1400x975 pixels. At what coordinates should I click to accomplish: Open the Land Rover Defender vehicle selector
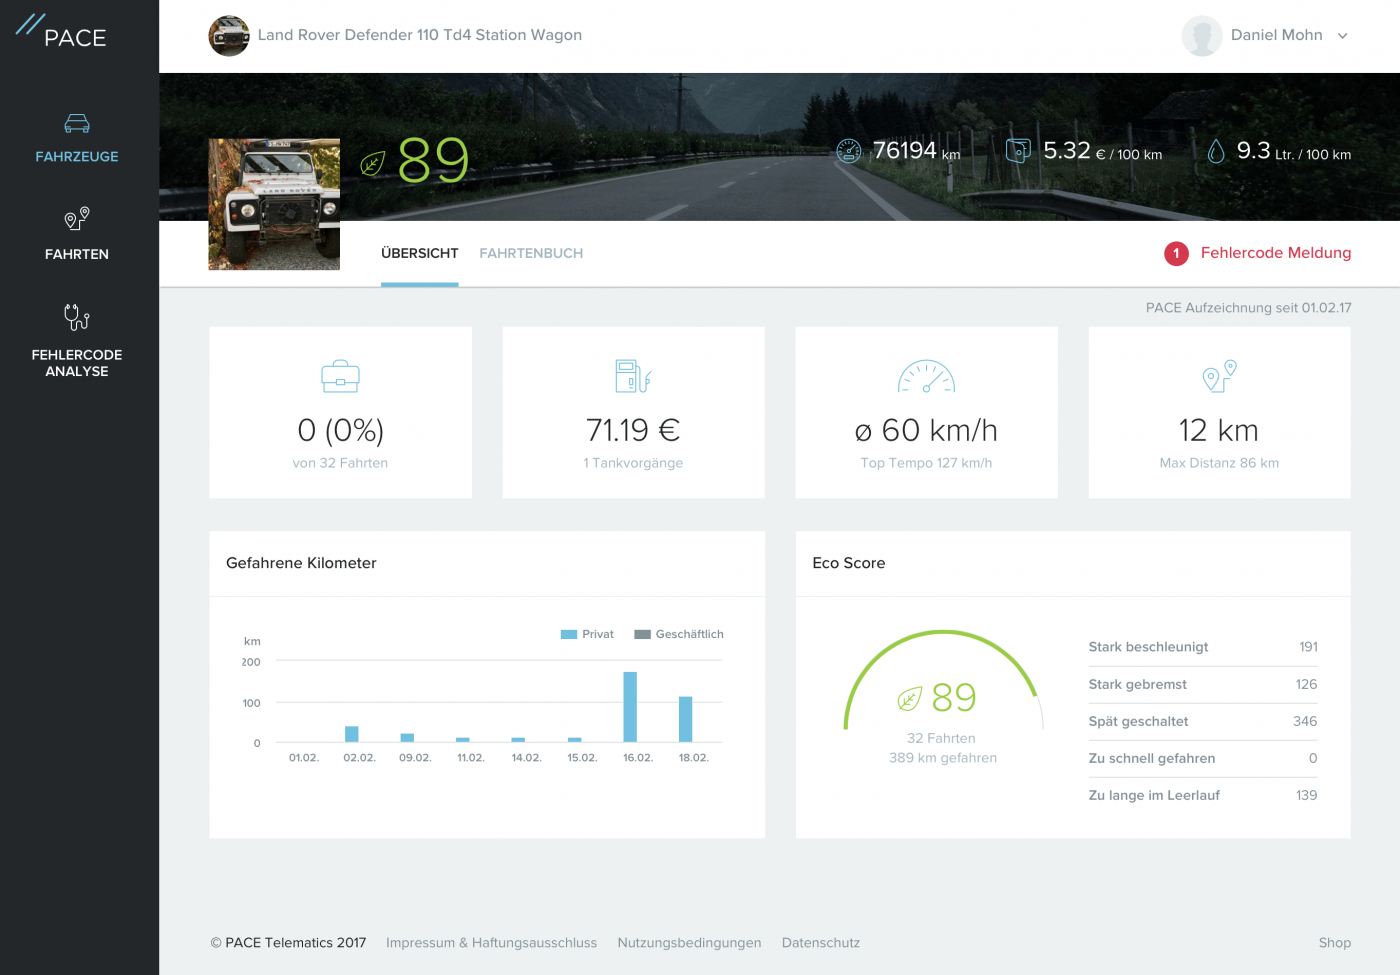396,36
